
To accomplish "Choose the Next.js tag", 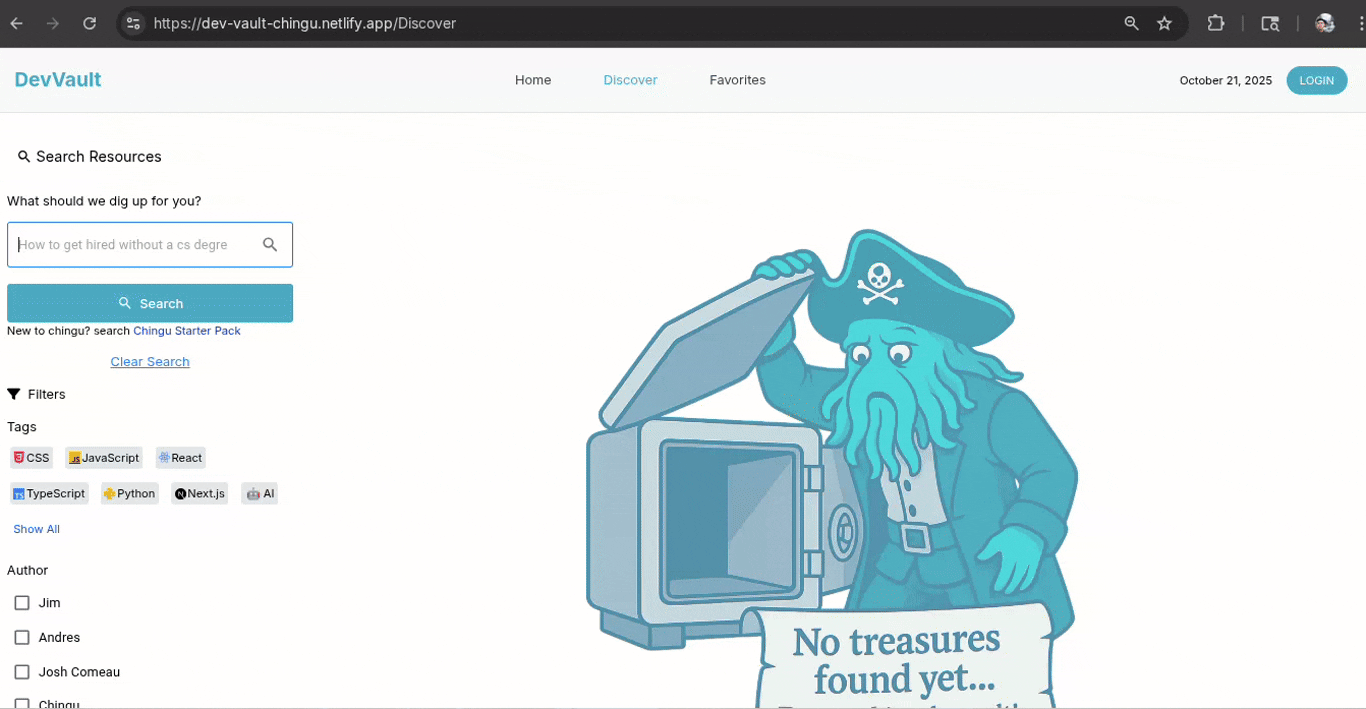I will click(x=199, y=493).
